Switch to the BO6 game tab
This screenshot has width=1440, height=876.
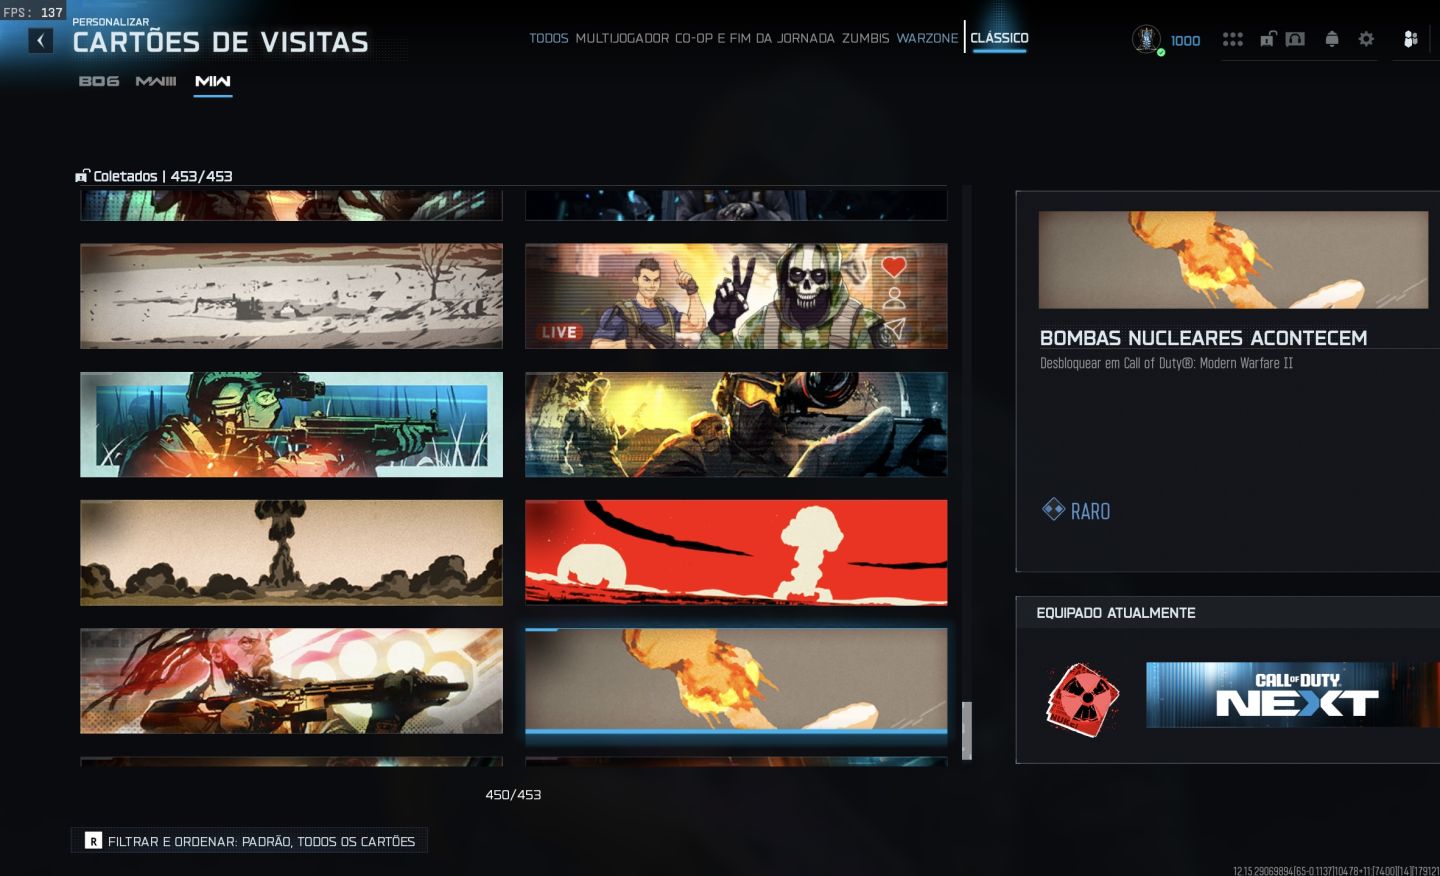point(99,81)
